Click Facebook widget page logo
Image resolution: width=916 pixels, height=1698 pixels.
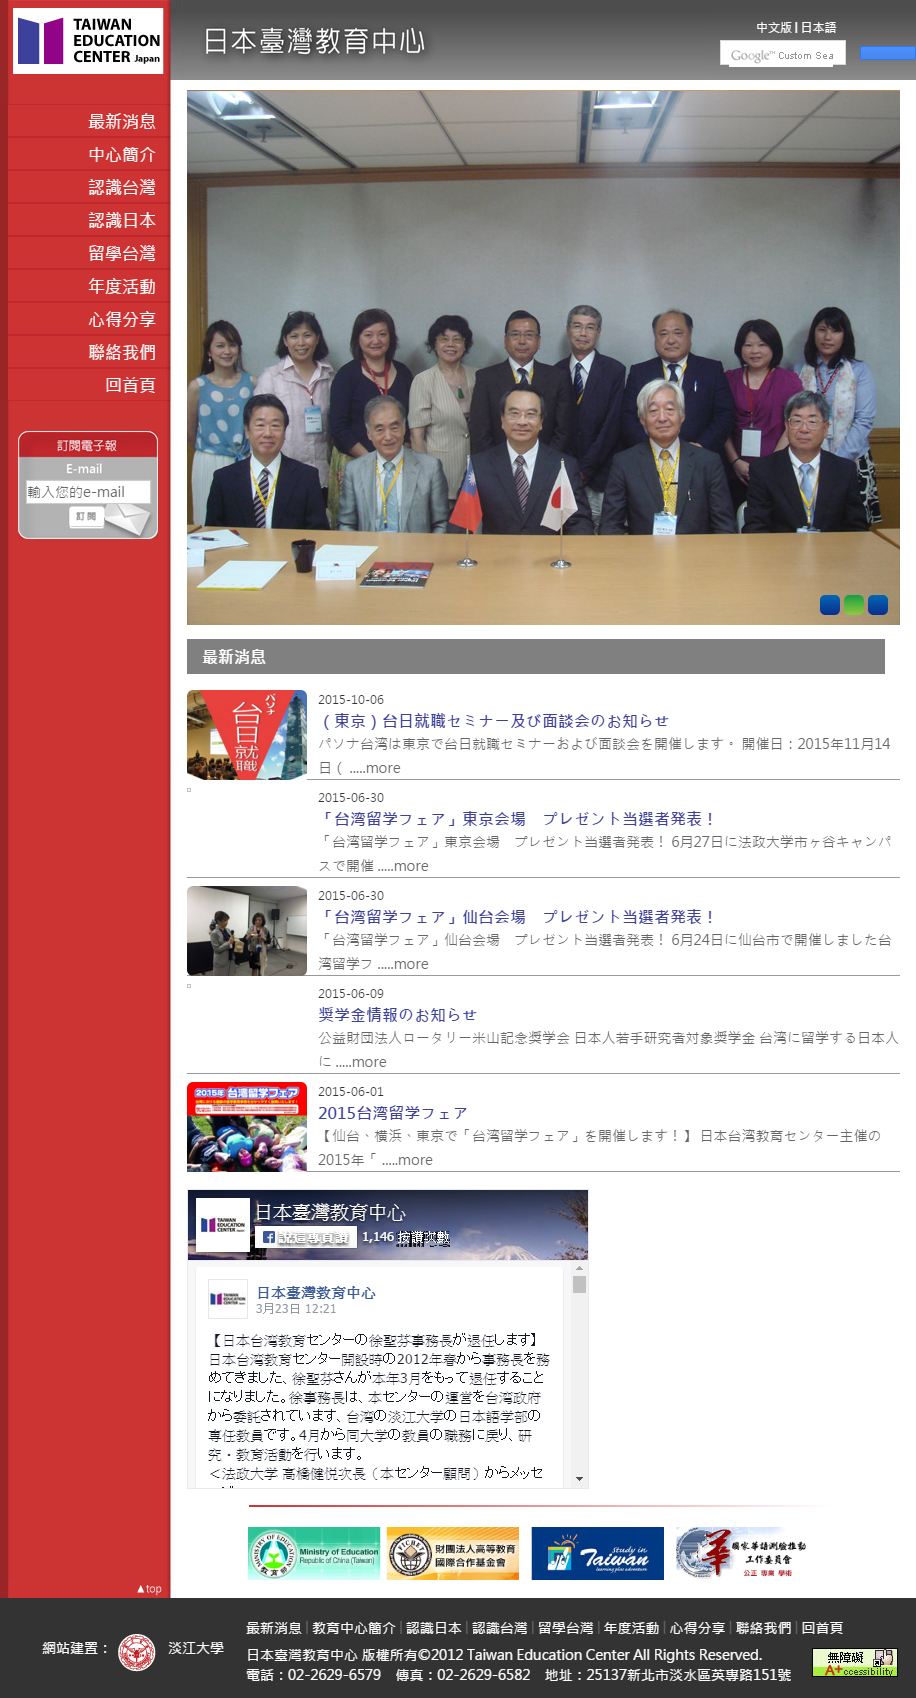(222, 1225)
